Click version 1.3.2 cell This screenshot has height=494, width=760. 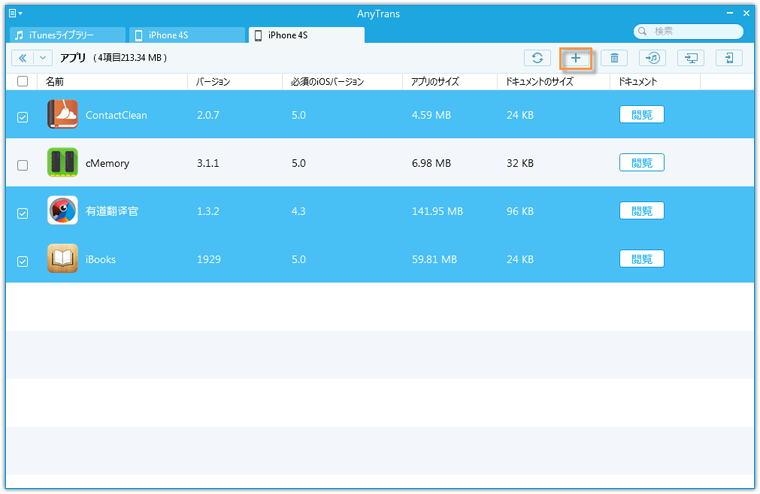click(208, 211)
